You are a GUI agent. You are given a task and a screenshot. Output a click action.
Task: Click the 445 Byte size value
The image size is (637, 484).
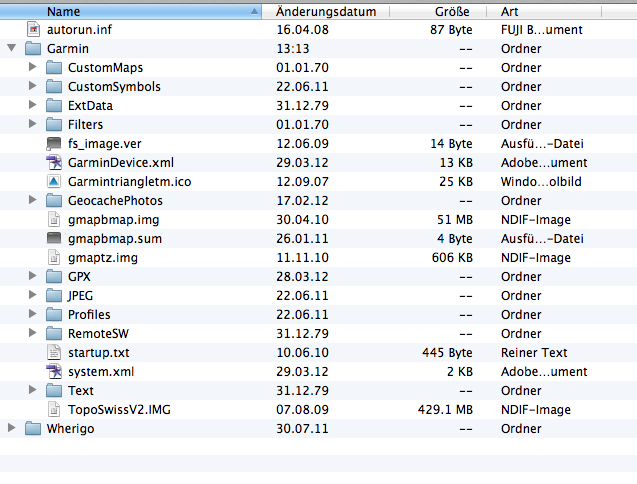click(447, 353)
